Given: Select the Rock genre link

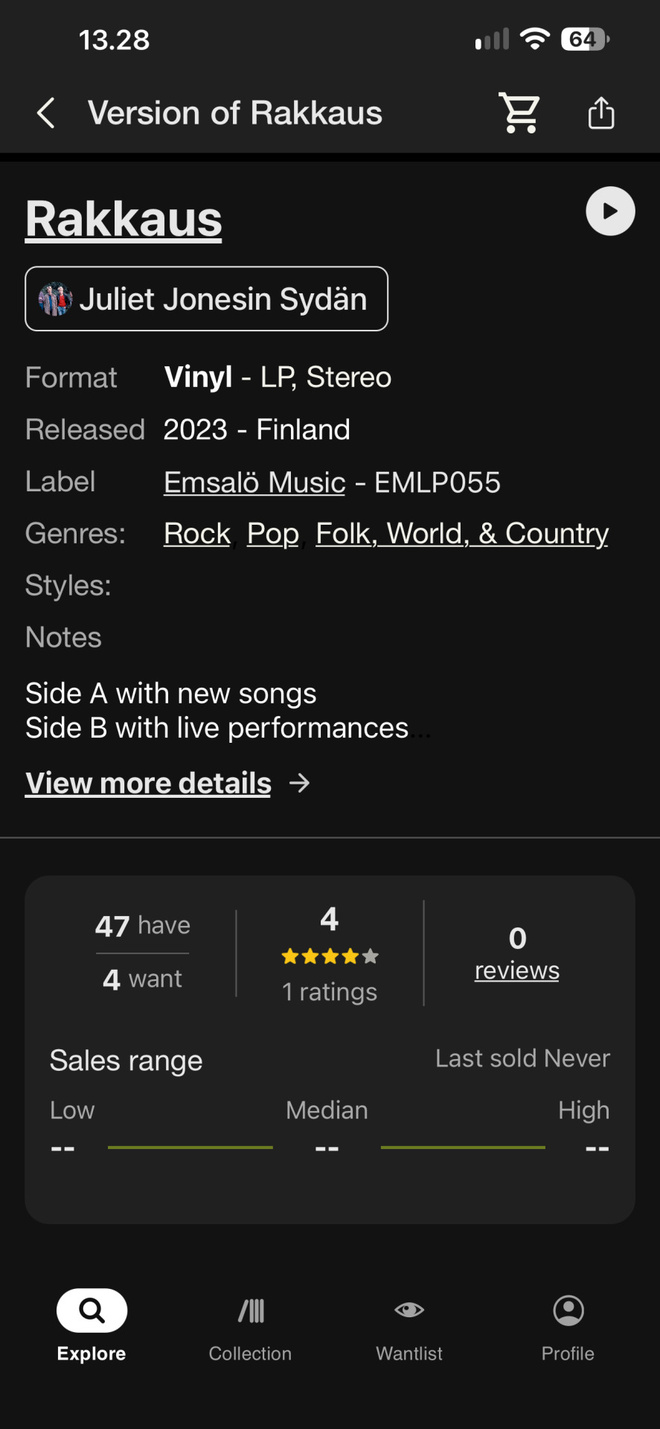Looking at the screenshot, I should [197, 534].
